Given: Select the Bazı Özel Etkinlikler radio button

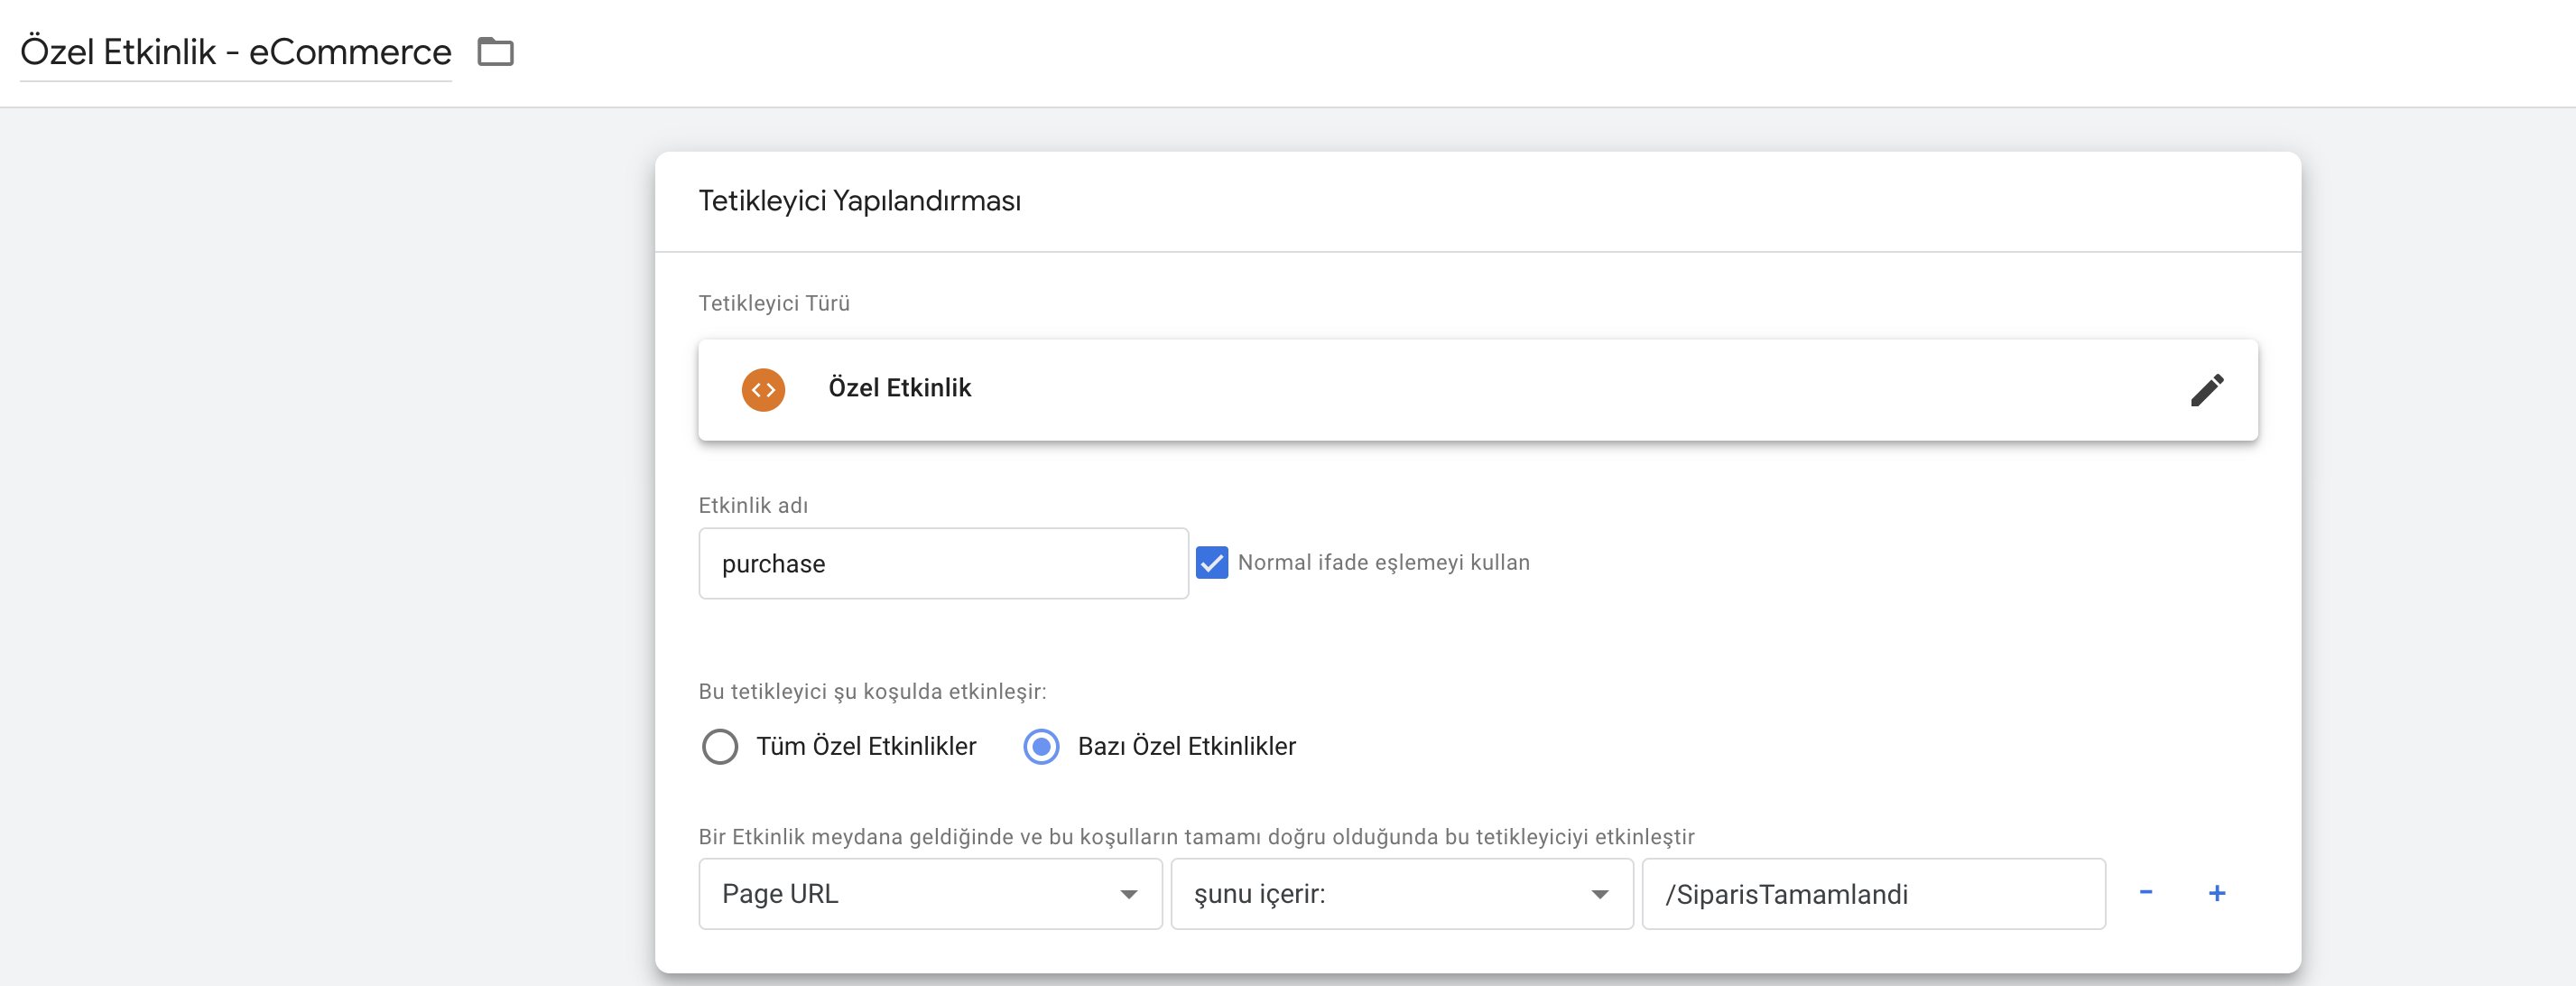Looking at the screenshot, I should click(x=1041, y=746).
